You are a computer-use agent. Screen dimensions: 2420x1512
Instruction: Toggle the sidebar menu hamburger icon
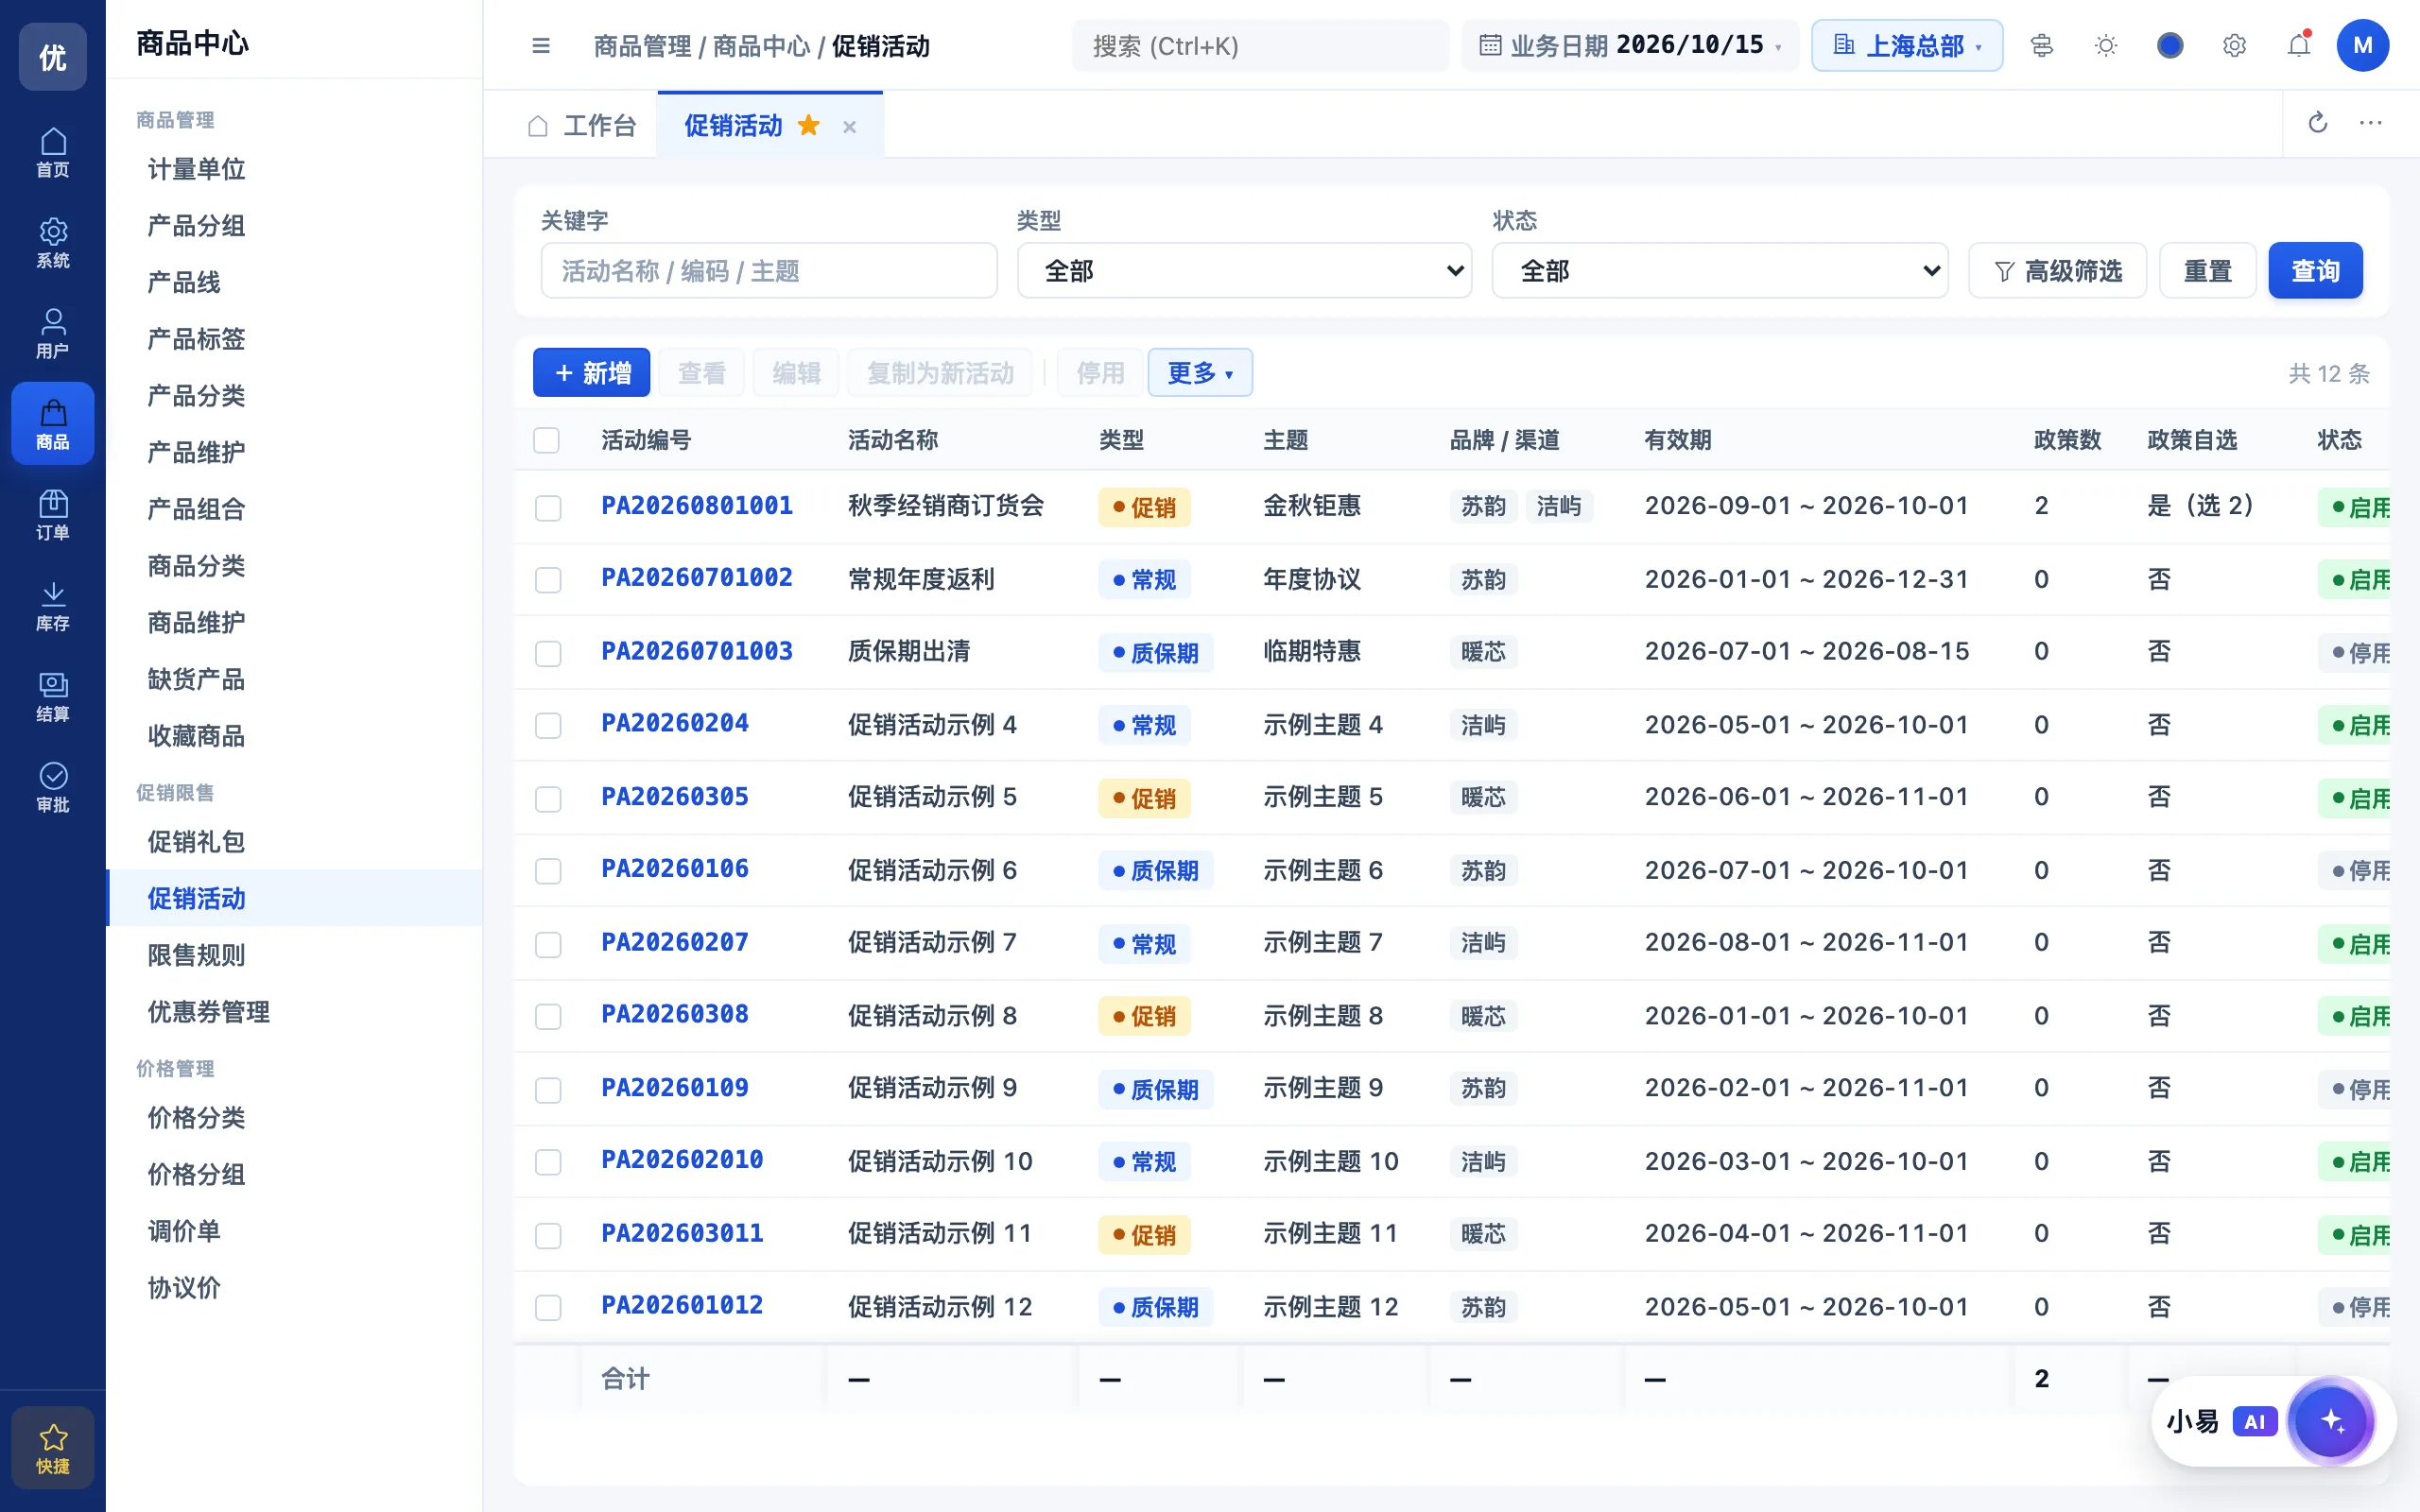click(541, 46)
